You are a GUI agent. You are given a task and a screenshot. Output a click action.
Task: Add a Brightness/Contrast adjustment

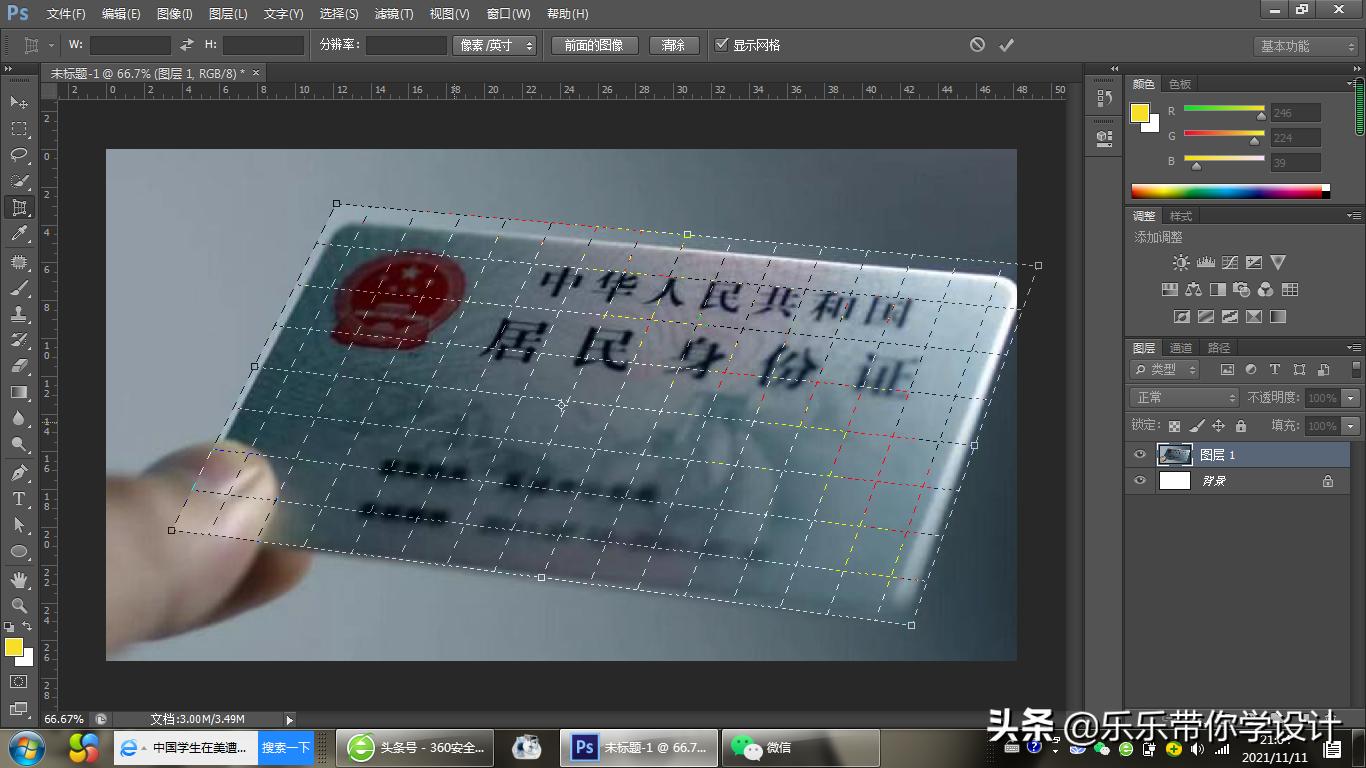1180,262
